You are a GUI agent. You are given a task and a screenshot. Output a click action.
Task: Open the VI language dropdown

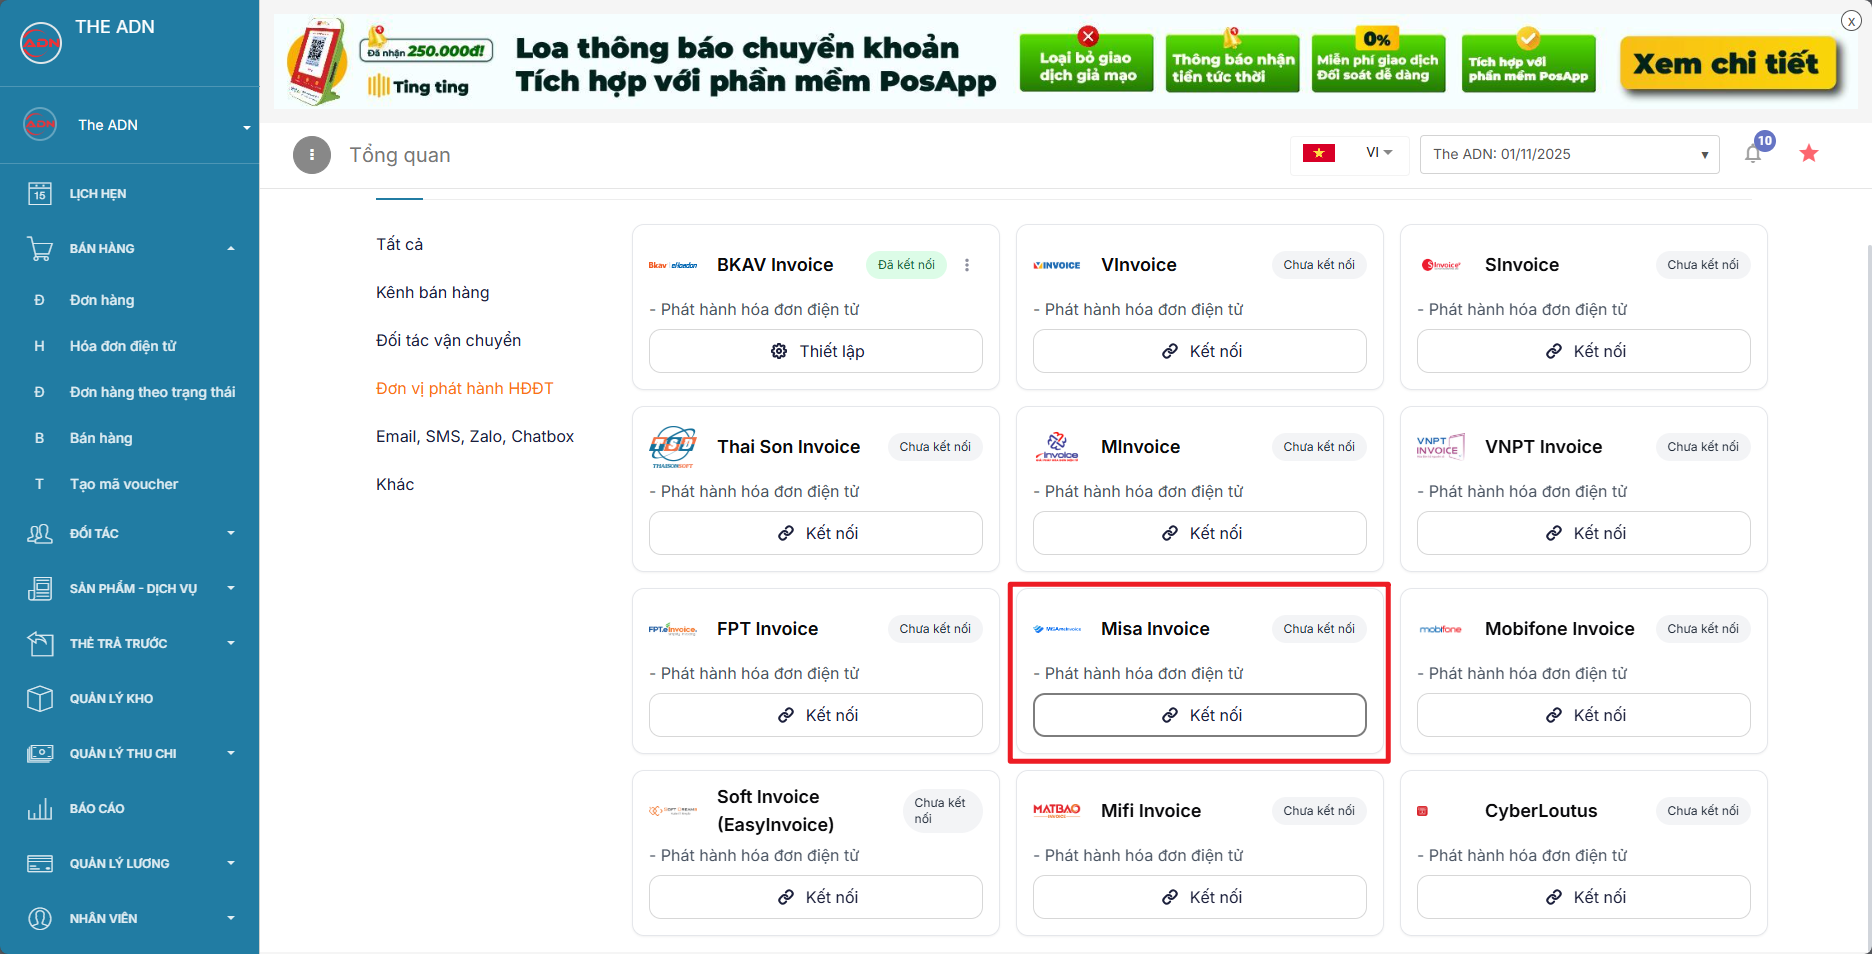click(1379, 153)
